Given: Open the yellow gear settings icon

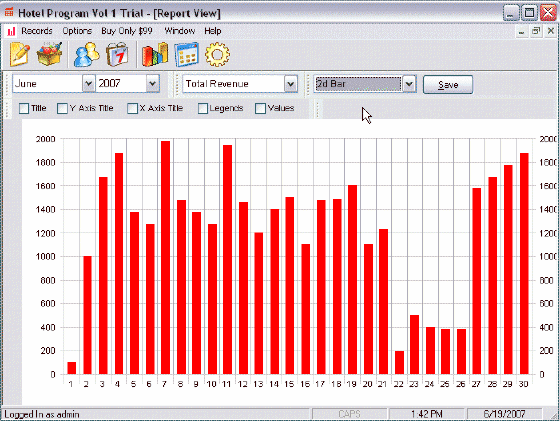Looking at the screenshot, I should coord(217,55).
